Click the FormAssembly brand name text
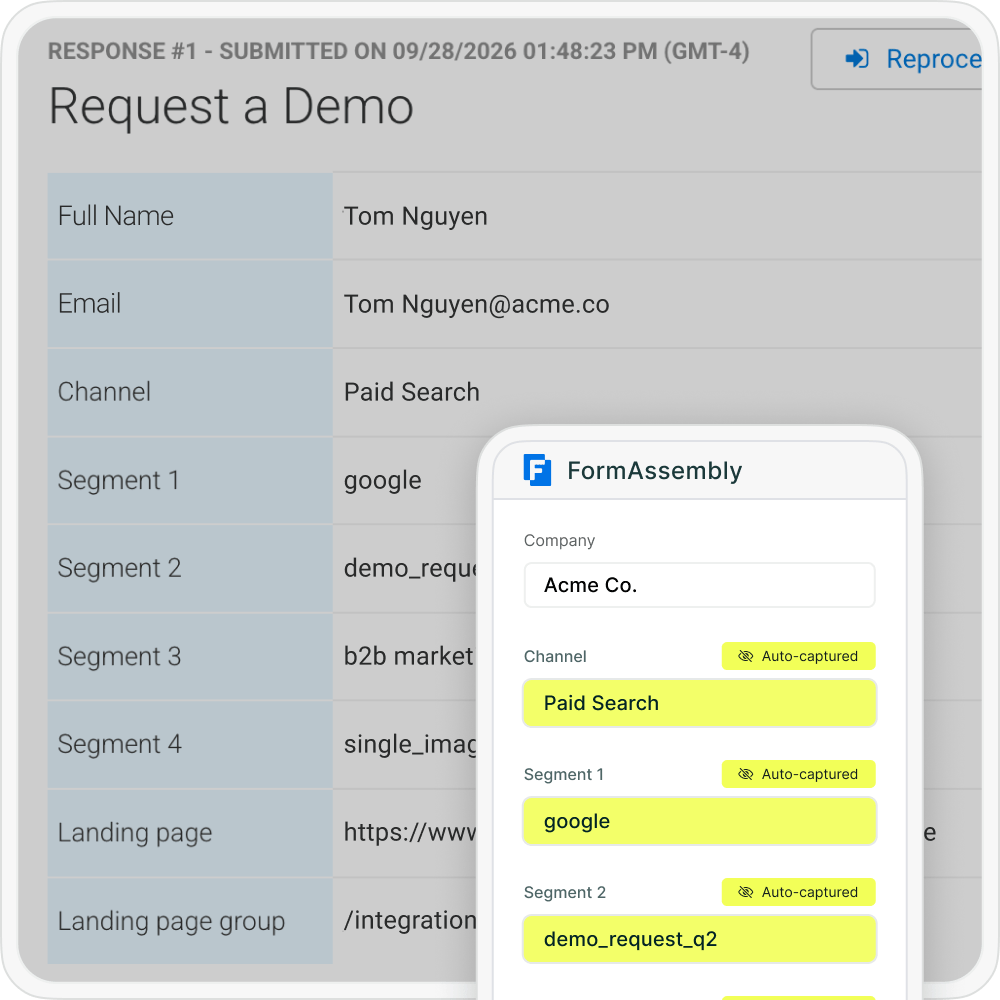Screen dimensions: 1000x1000 [654, 471]
